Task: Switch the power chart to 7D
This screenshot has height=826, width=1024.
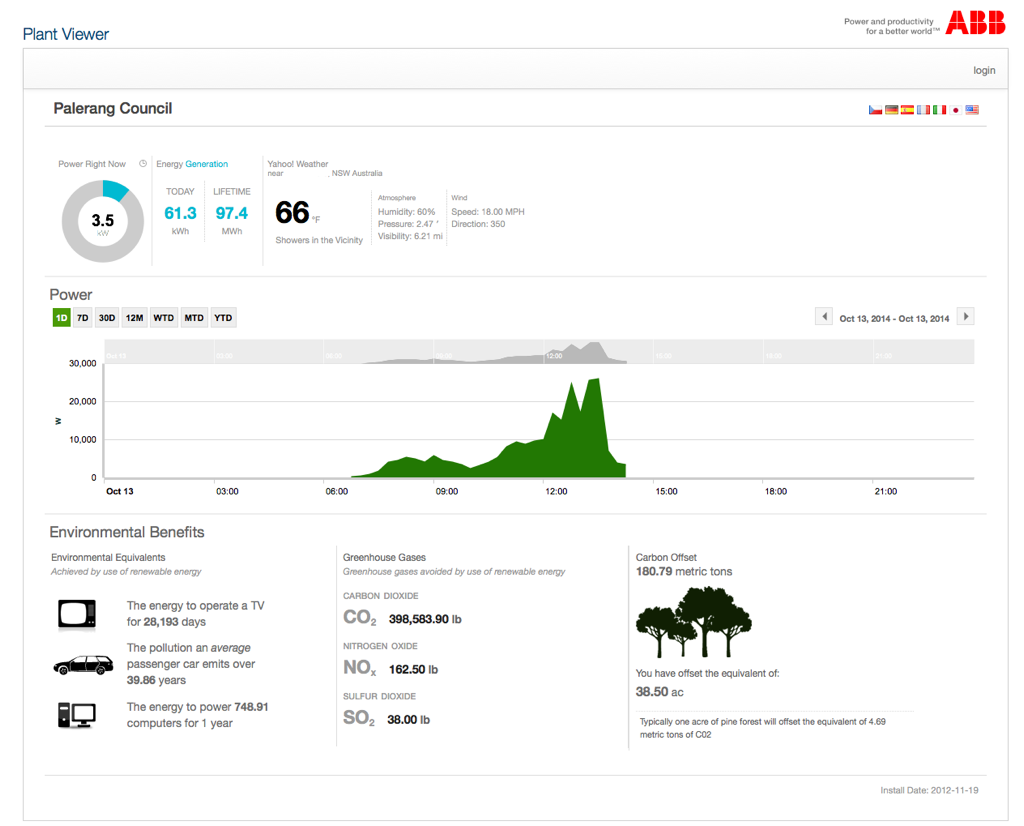Action: pos(83,318)
